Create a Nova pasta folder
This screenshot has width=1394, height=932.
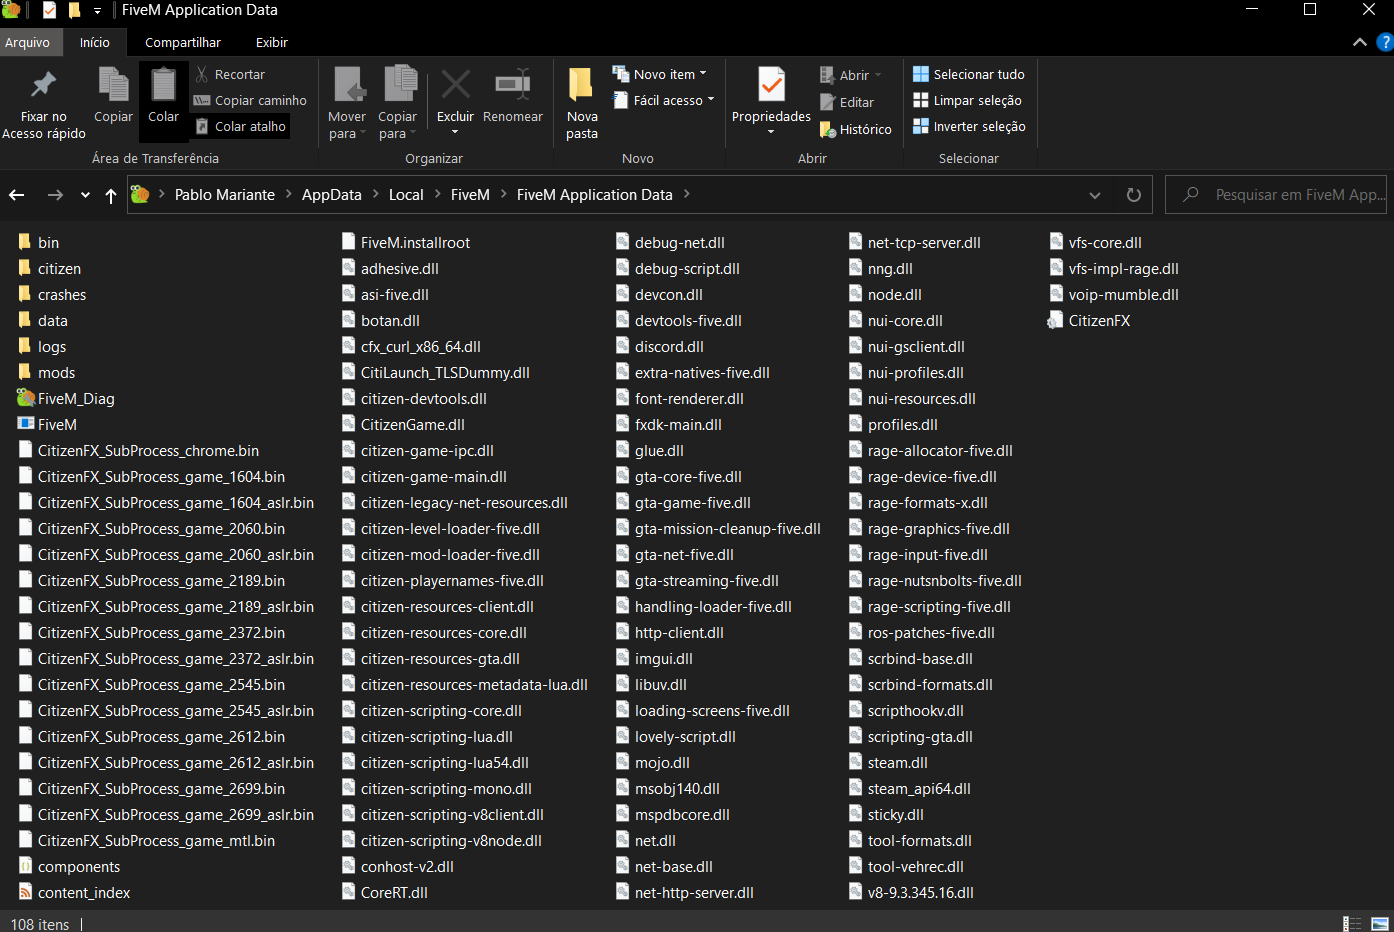tap(582, 104)
